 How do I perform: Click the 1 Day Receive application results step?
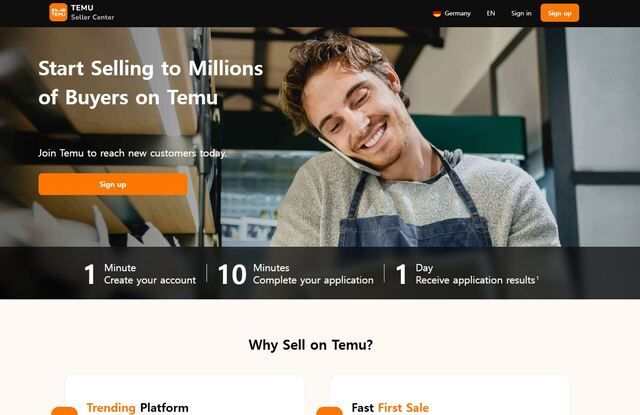(x=467, y=274)
